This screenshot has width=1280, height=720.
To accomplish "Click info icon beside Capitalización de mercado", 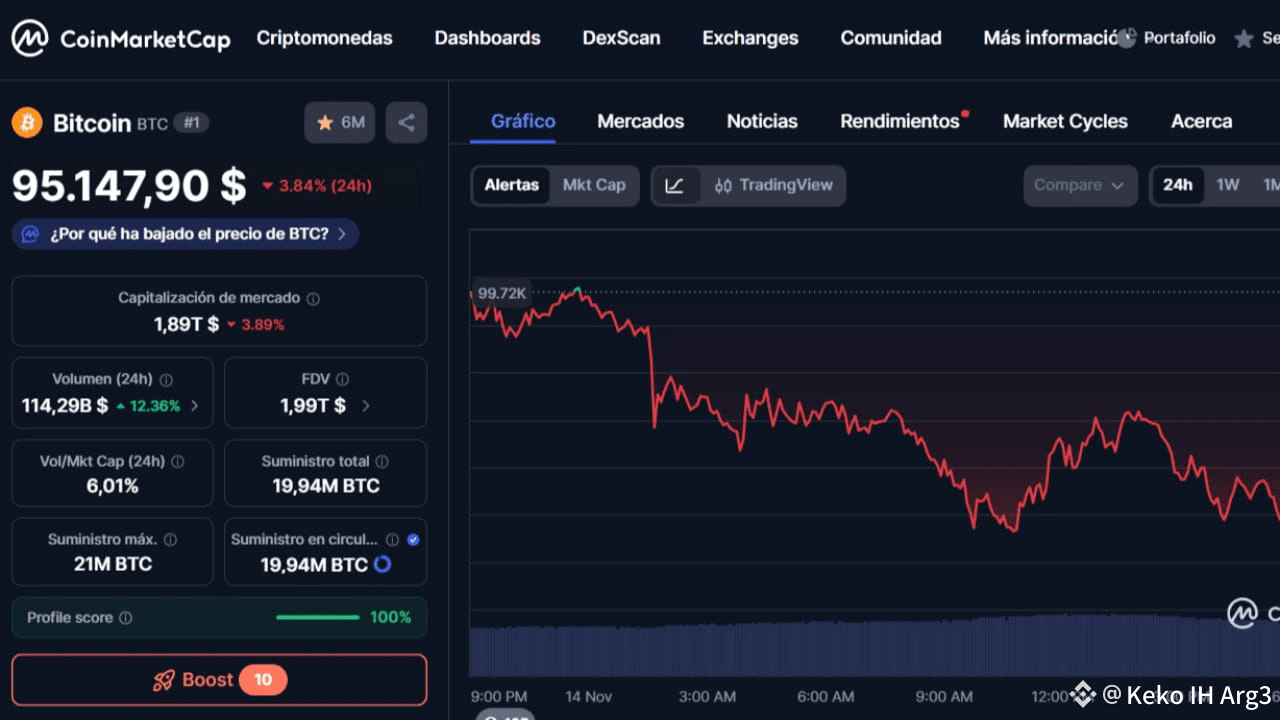I will coord(313,298).
